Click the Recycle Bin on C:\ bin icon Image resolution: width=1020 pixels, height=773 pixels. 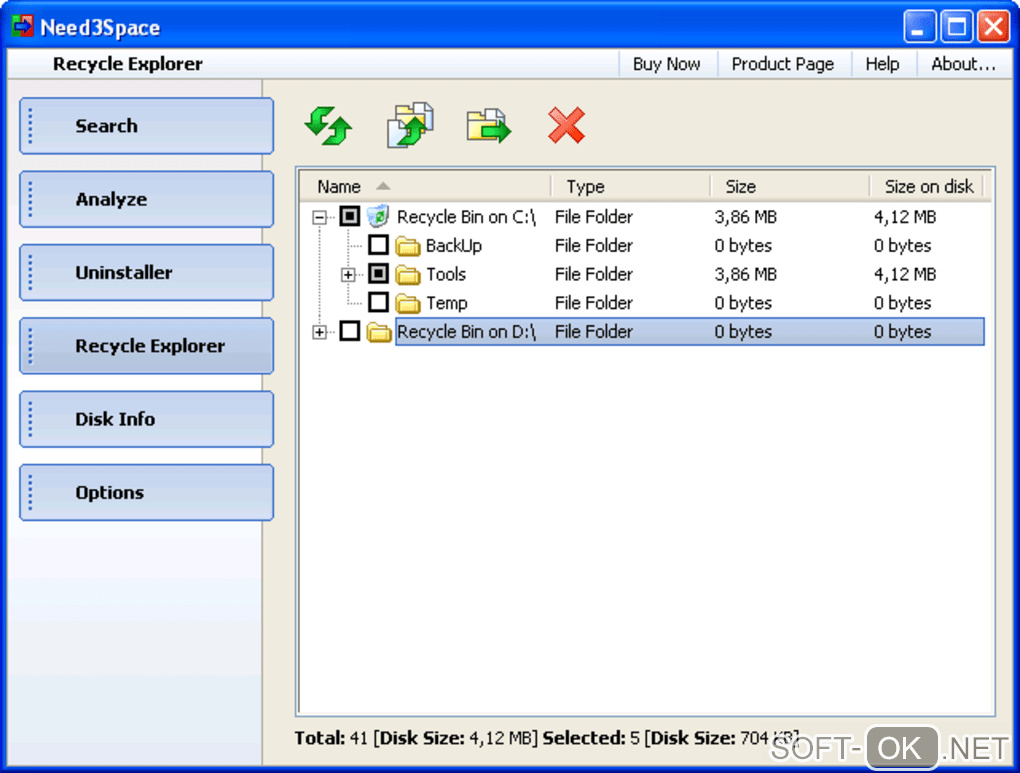(378, 216)
